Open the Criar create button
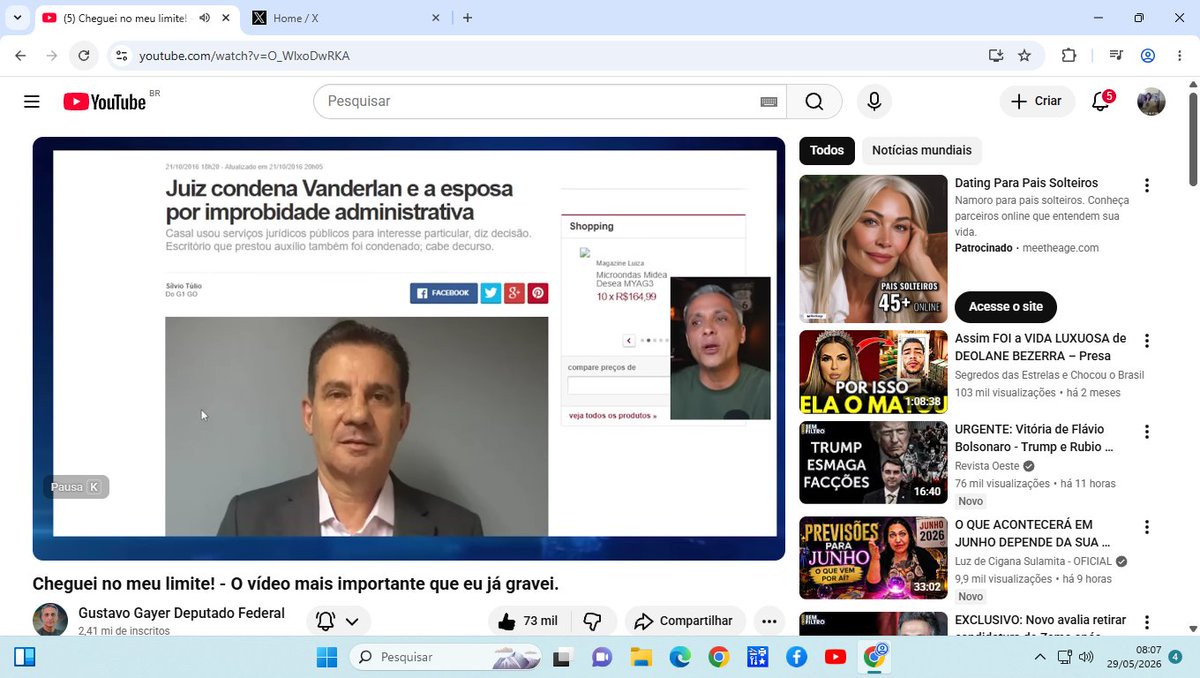 (1037, 101)
